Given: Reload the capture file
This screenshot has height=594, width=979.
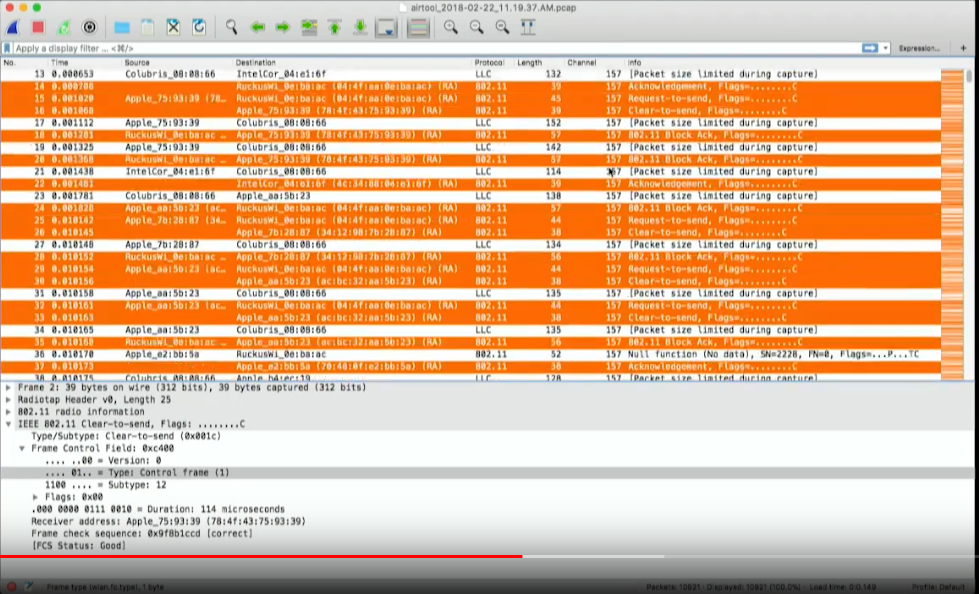Looking at the screenshot, I should click(199, 27).
